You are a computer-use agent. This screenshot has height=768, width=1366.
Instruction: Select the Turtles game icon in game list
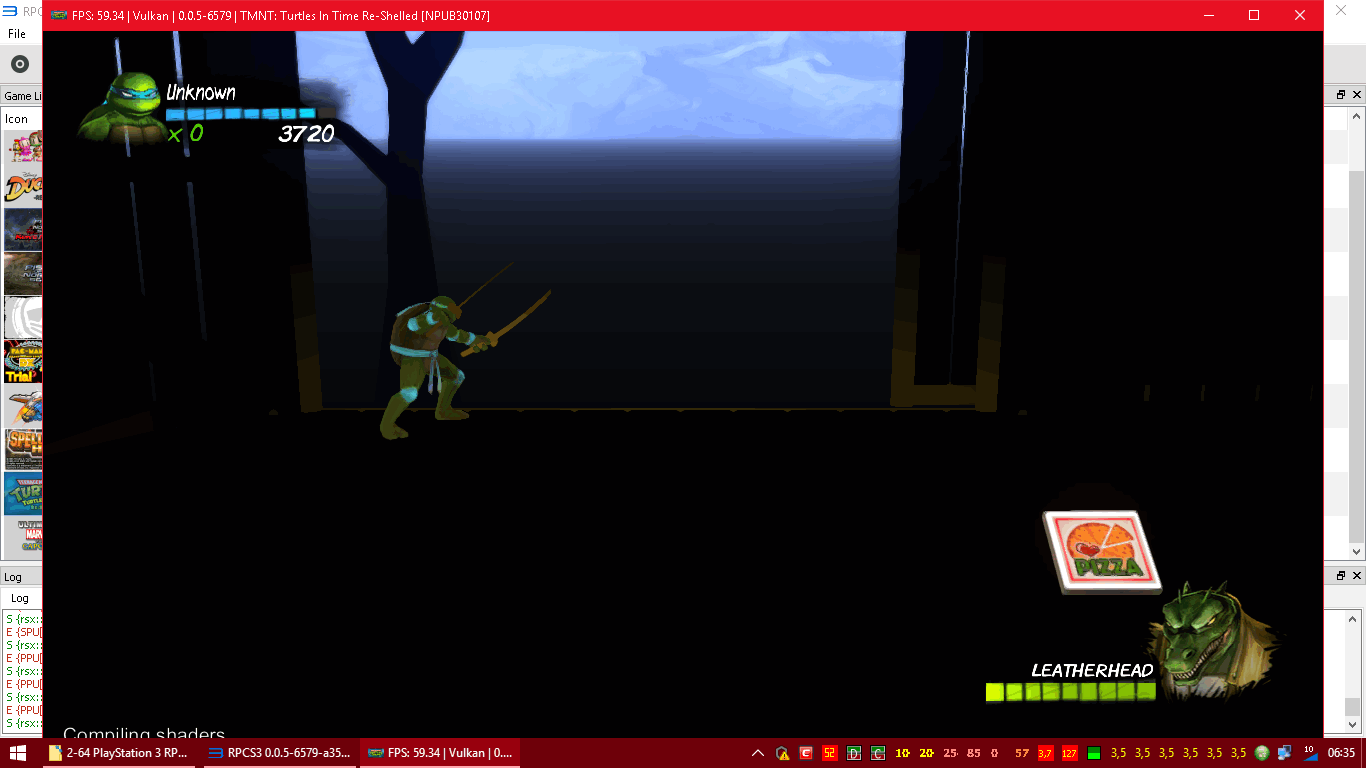24,493
